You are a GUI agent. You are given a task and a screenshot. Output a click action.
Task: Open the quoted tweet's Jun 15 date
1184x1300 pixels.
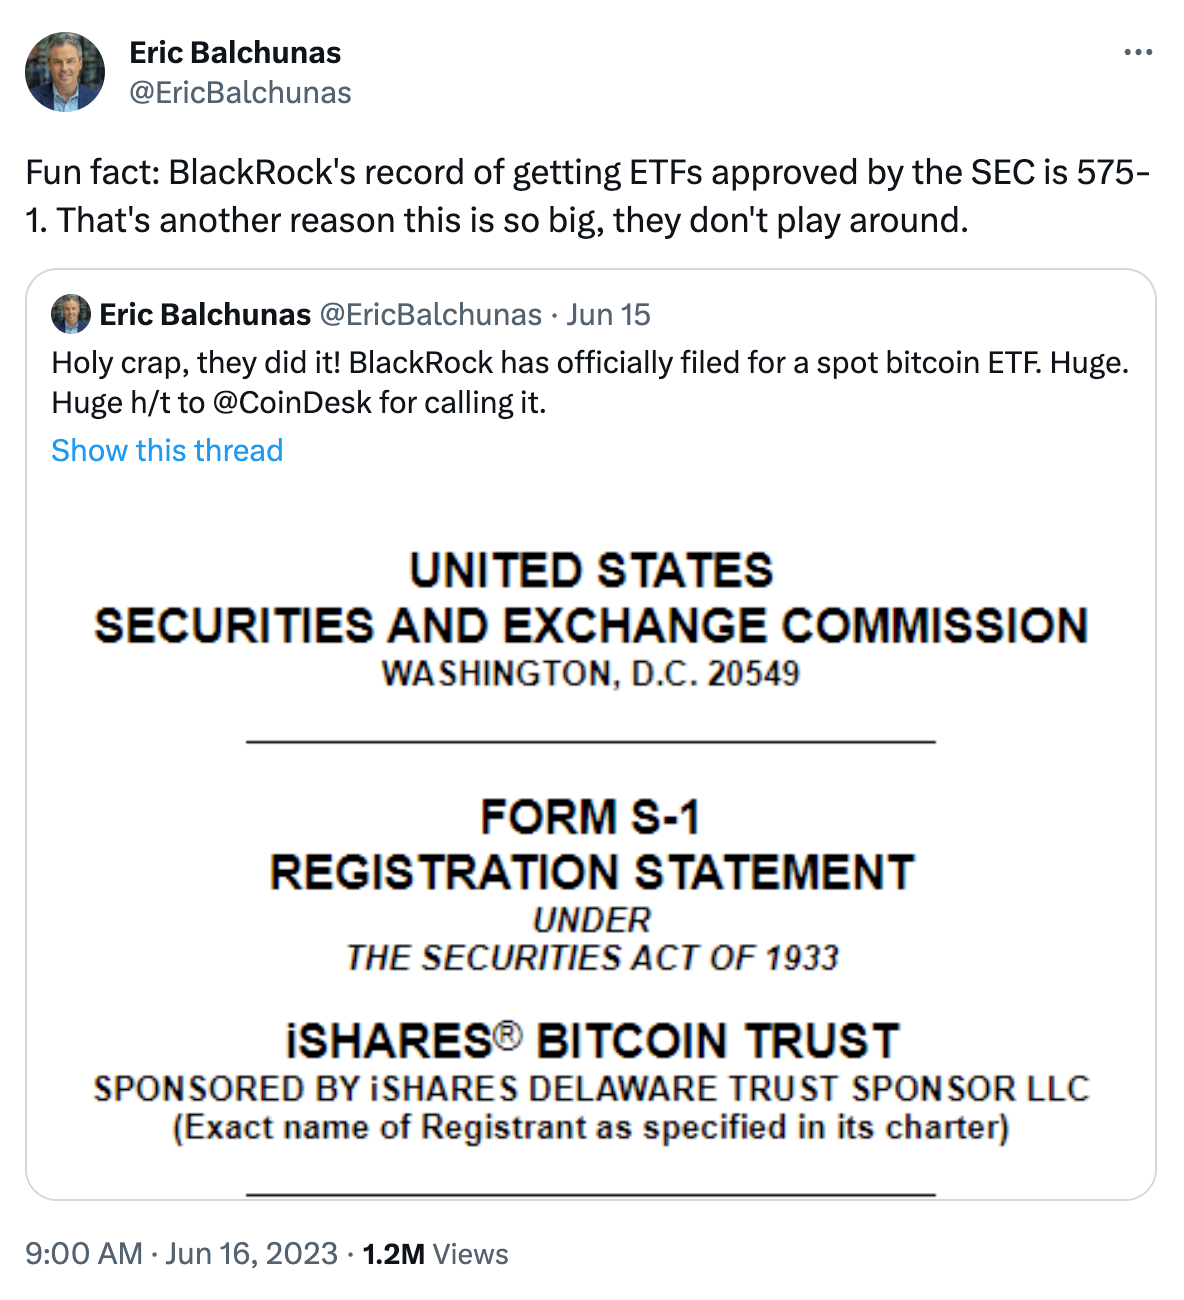608,315
